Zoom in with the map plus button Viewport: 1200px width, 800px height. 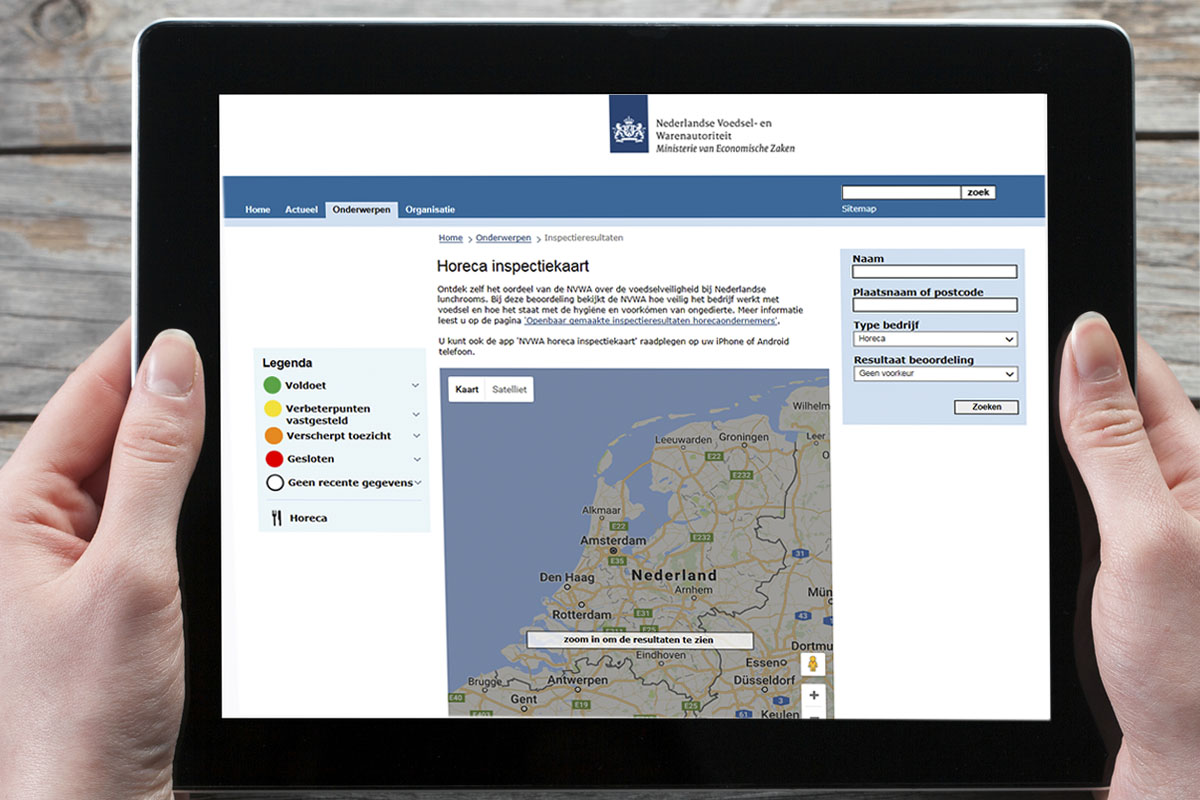click(814, 695)
